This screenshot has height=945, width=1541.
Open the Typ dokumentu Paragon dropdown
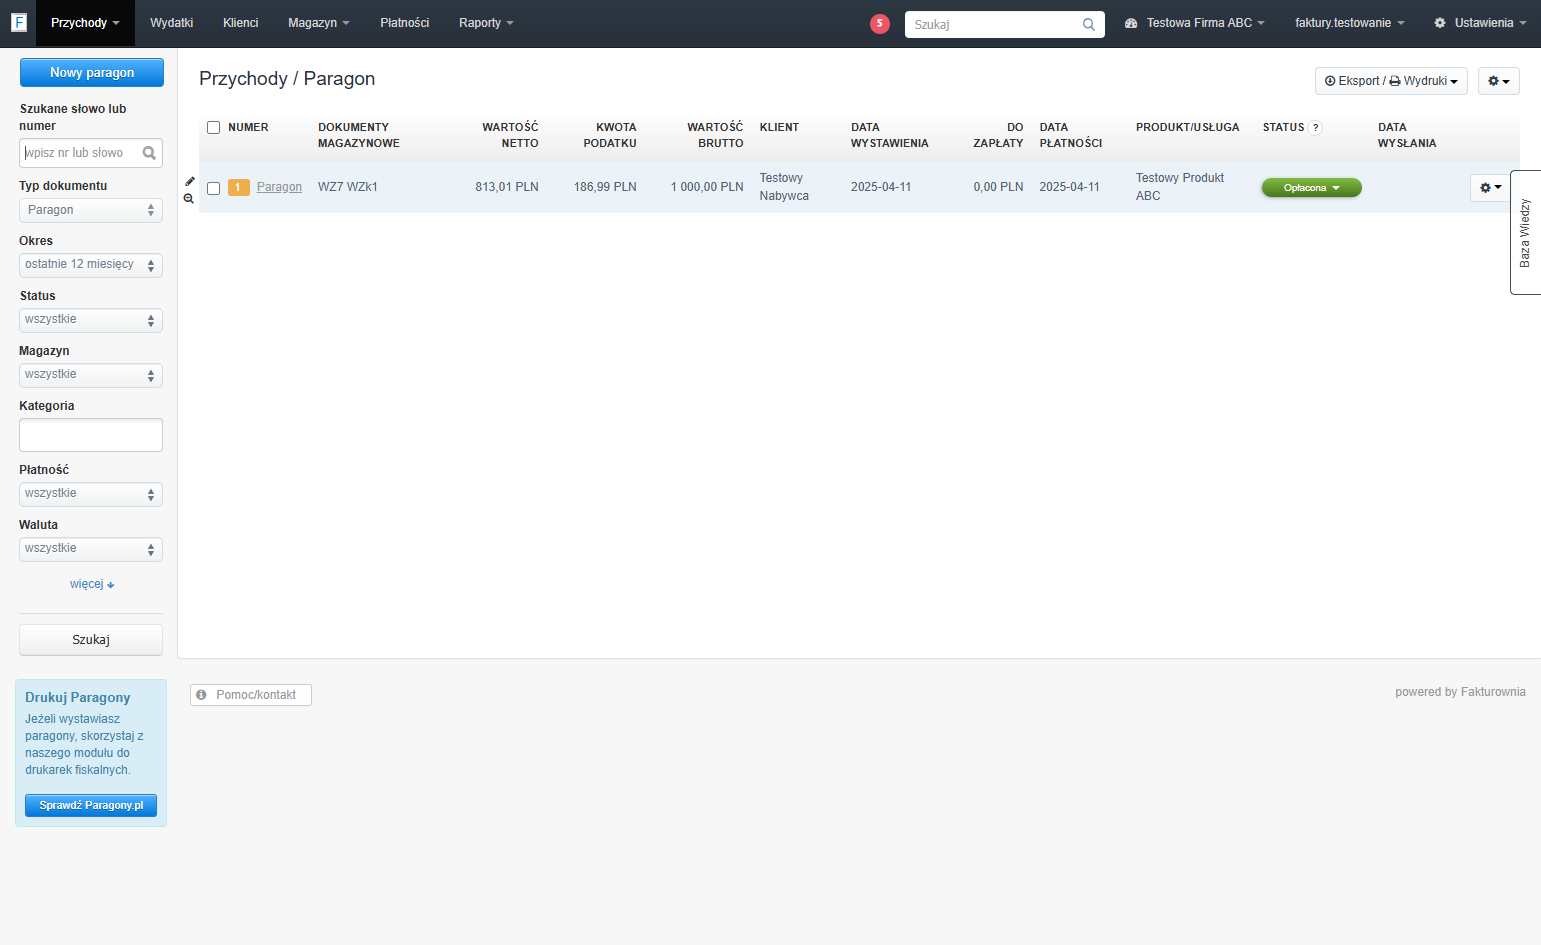coord(91,210)
